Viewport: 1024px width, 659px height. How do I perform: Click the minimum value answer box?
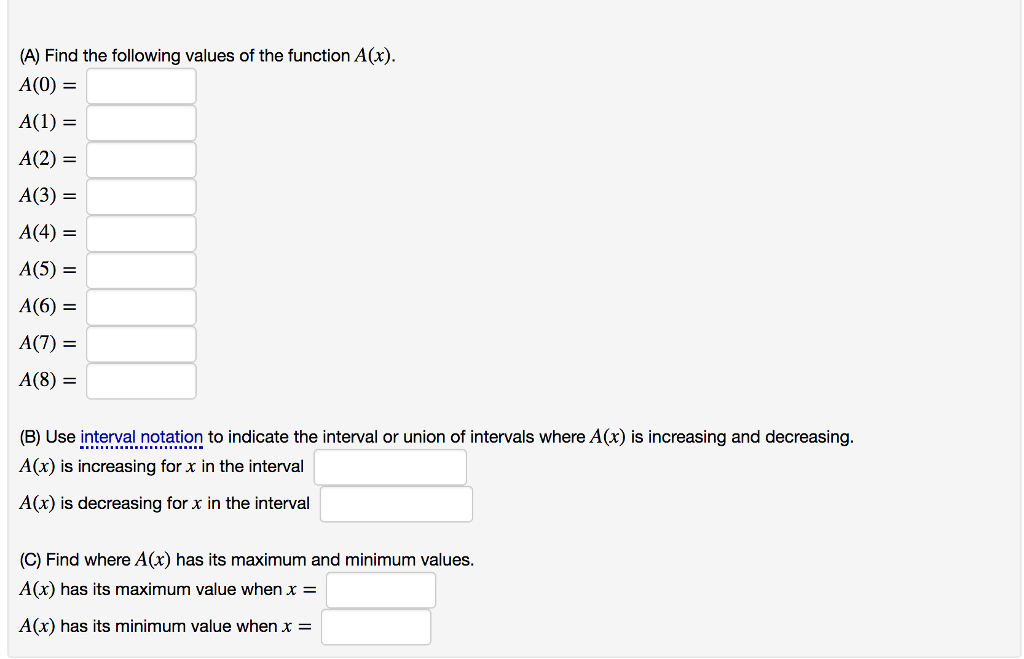pos(375,627)
